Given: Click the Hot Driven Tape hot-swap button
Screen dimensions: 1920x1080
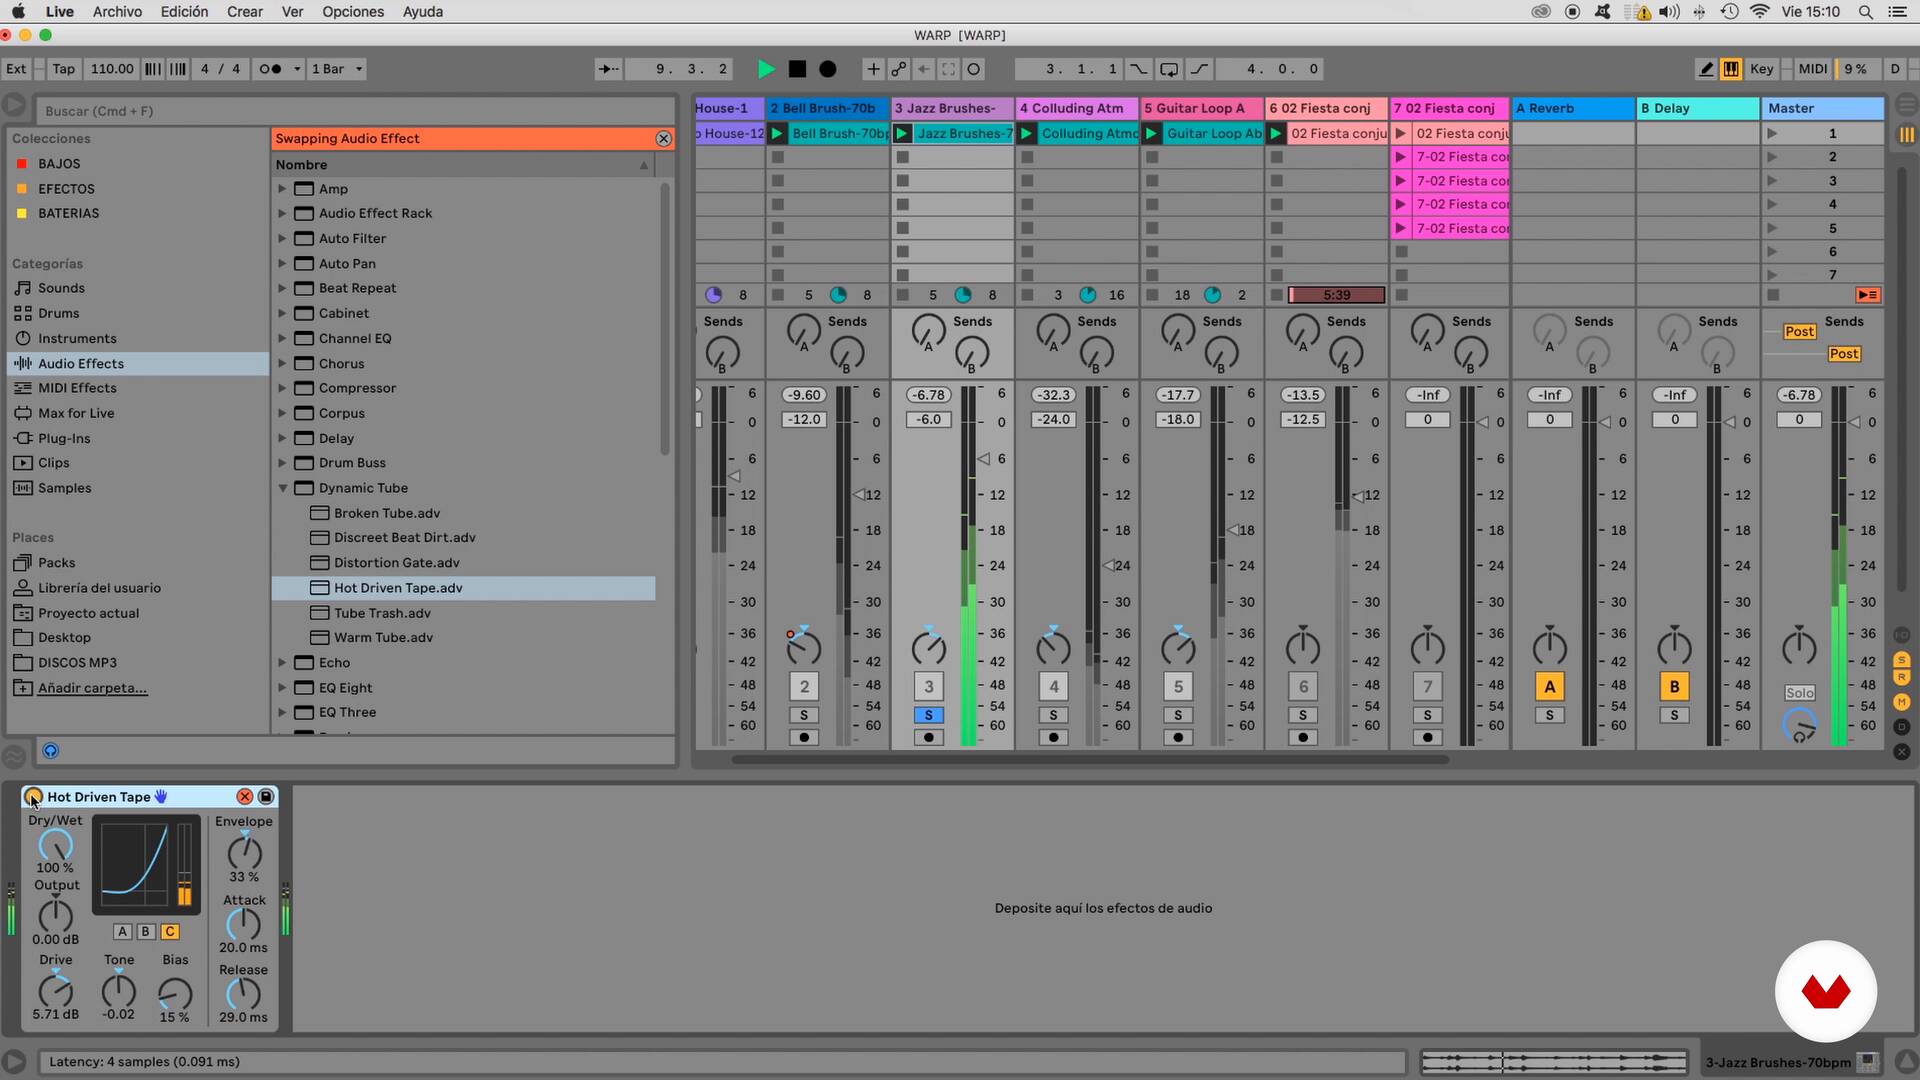Looking at the screenshot, I should [244, 797].
